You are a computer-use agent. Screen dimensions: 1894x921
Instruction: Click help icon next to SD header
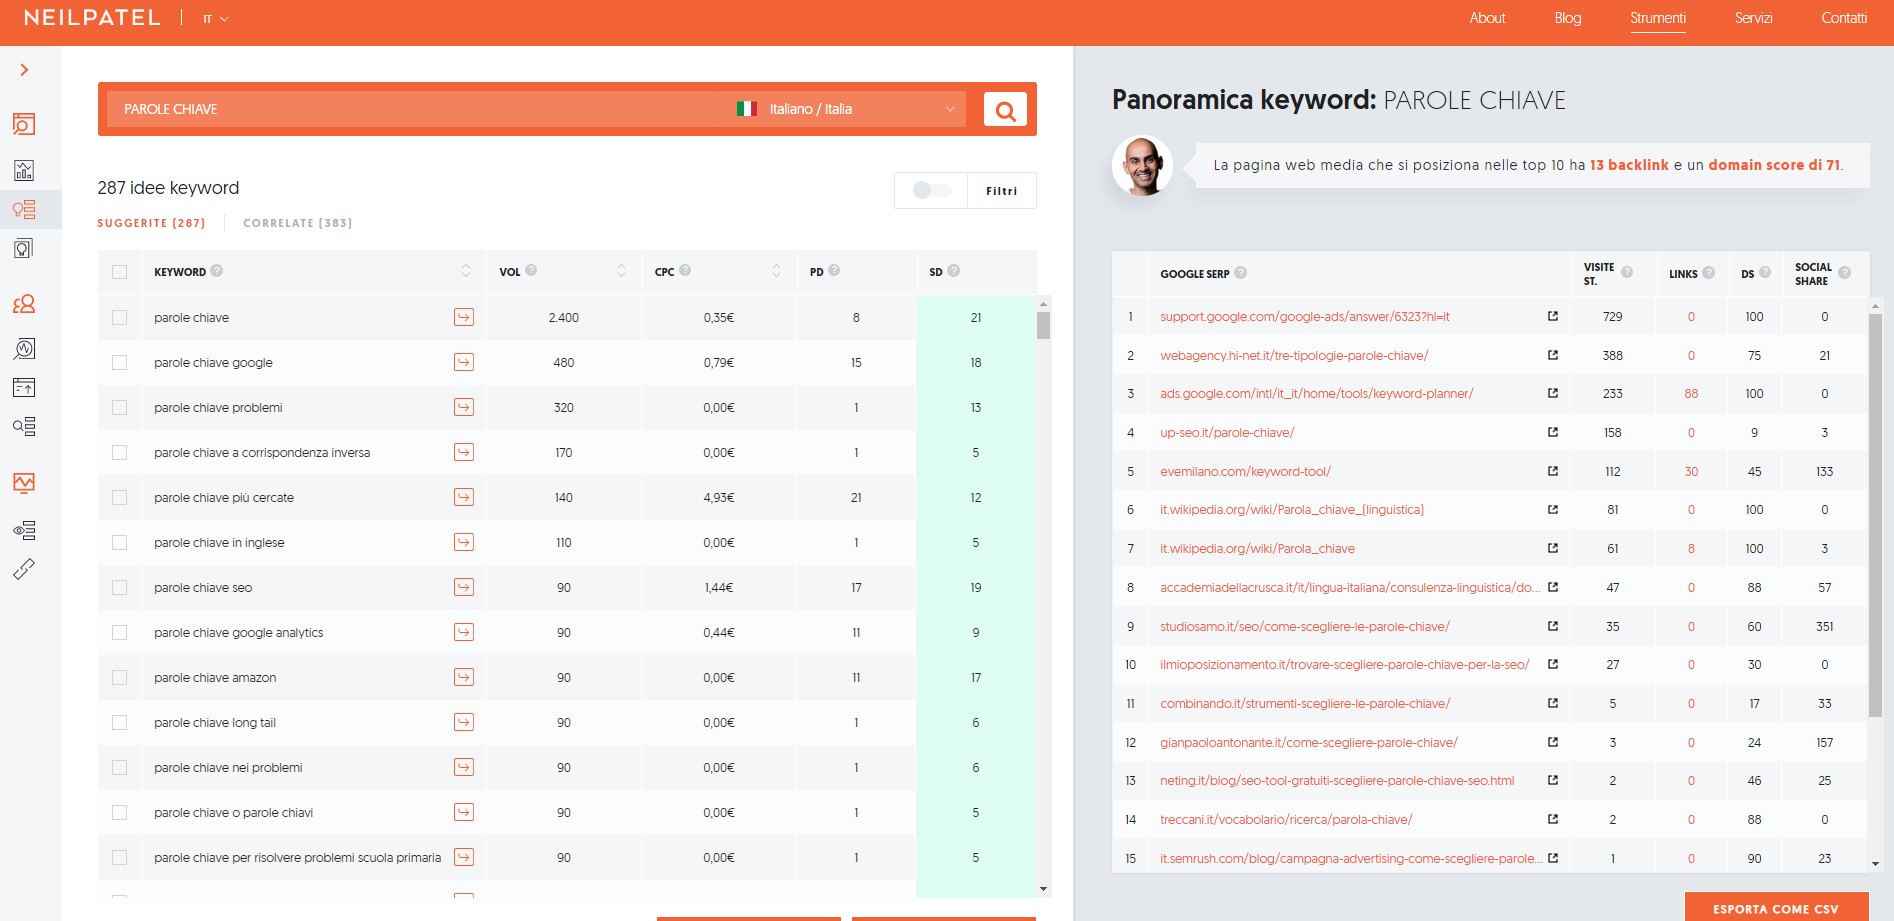[954, 270]
